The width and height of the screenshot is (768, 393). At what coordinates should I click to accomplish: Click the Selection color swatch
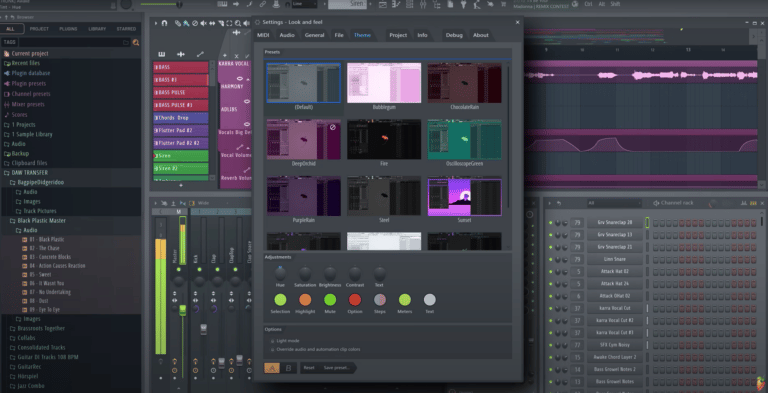[280, 300]
